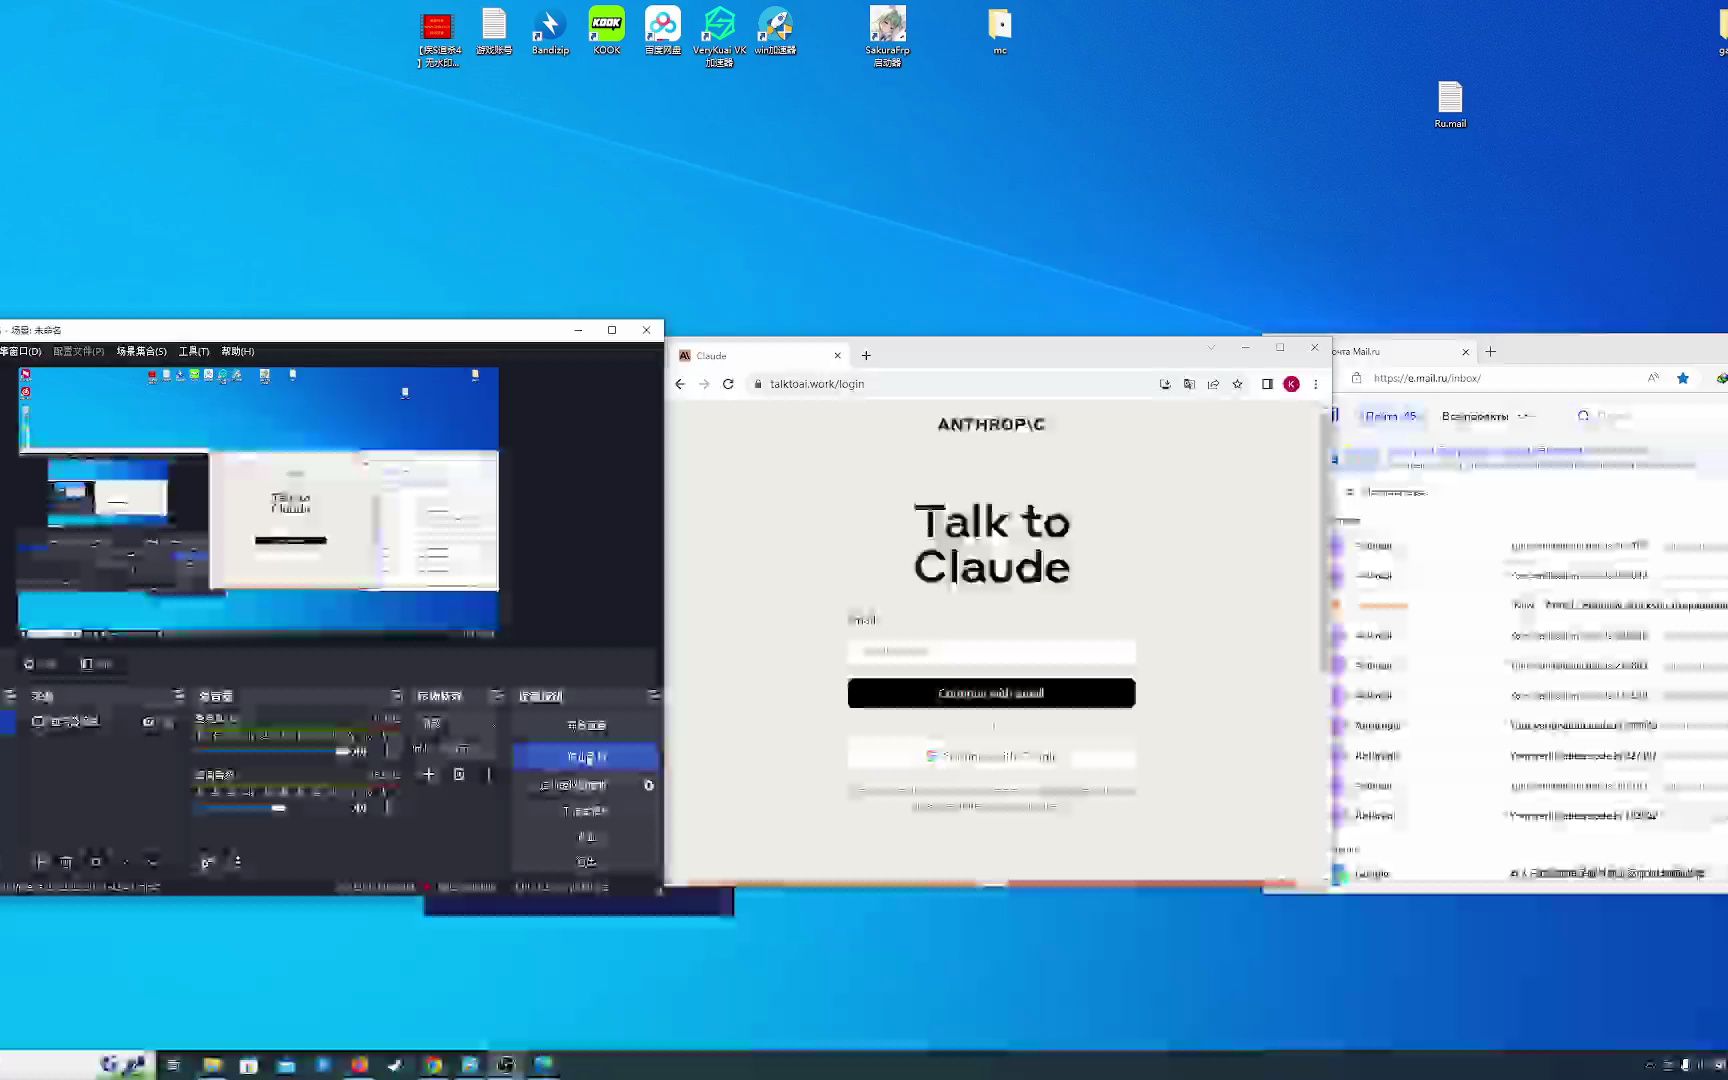1728x1080 pixels.
Task: Open new tab in Chrome
Action: point(866,355)
